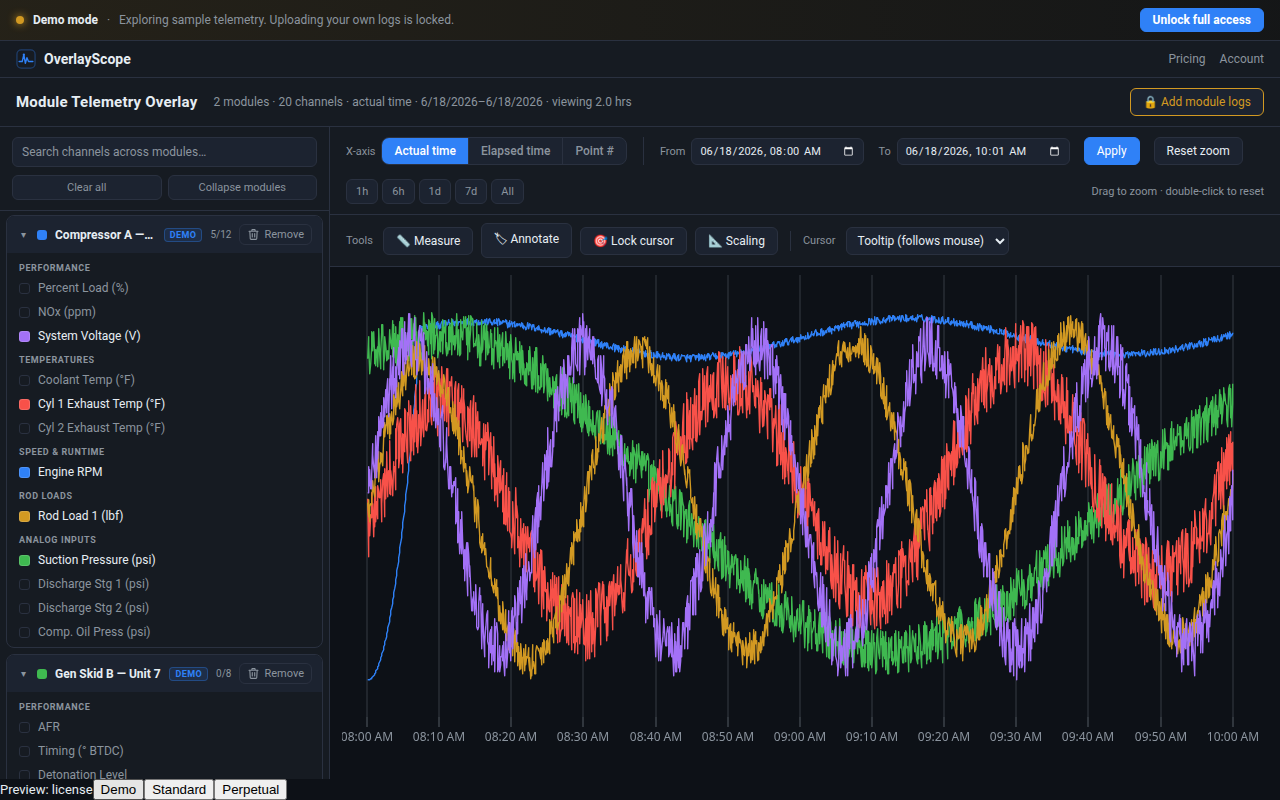Image resolution: width=1280 pixels, height=800 pixels.
Task: Click the OverlayScope logo icon
Action: [x=26, y=59]
